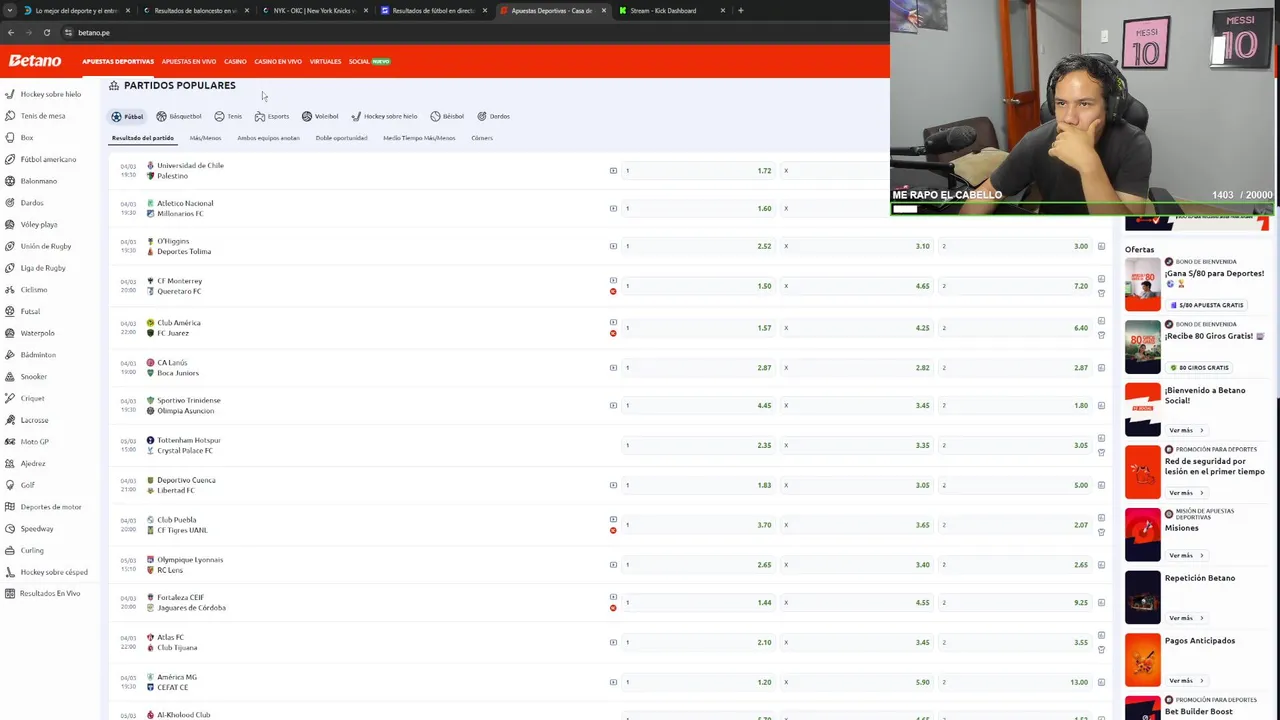1280x720 pixels.
Task: Click Ver más under Misiones offer
Action: (1185, 555)
